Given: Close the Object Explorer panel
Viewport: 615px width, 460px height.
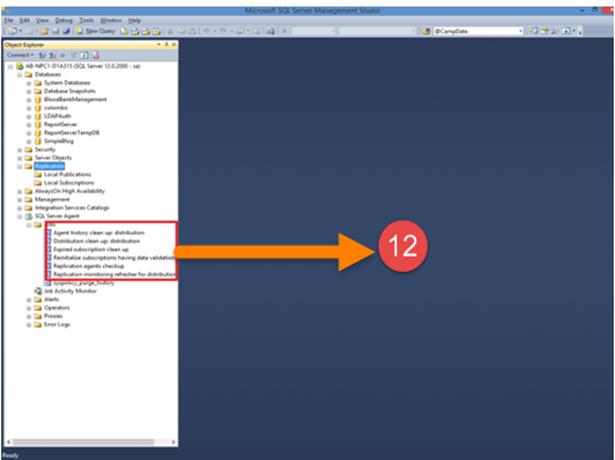Looking at the screenshot, I should (174, 45).
